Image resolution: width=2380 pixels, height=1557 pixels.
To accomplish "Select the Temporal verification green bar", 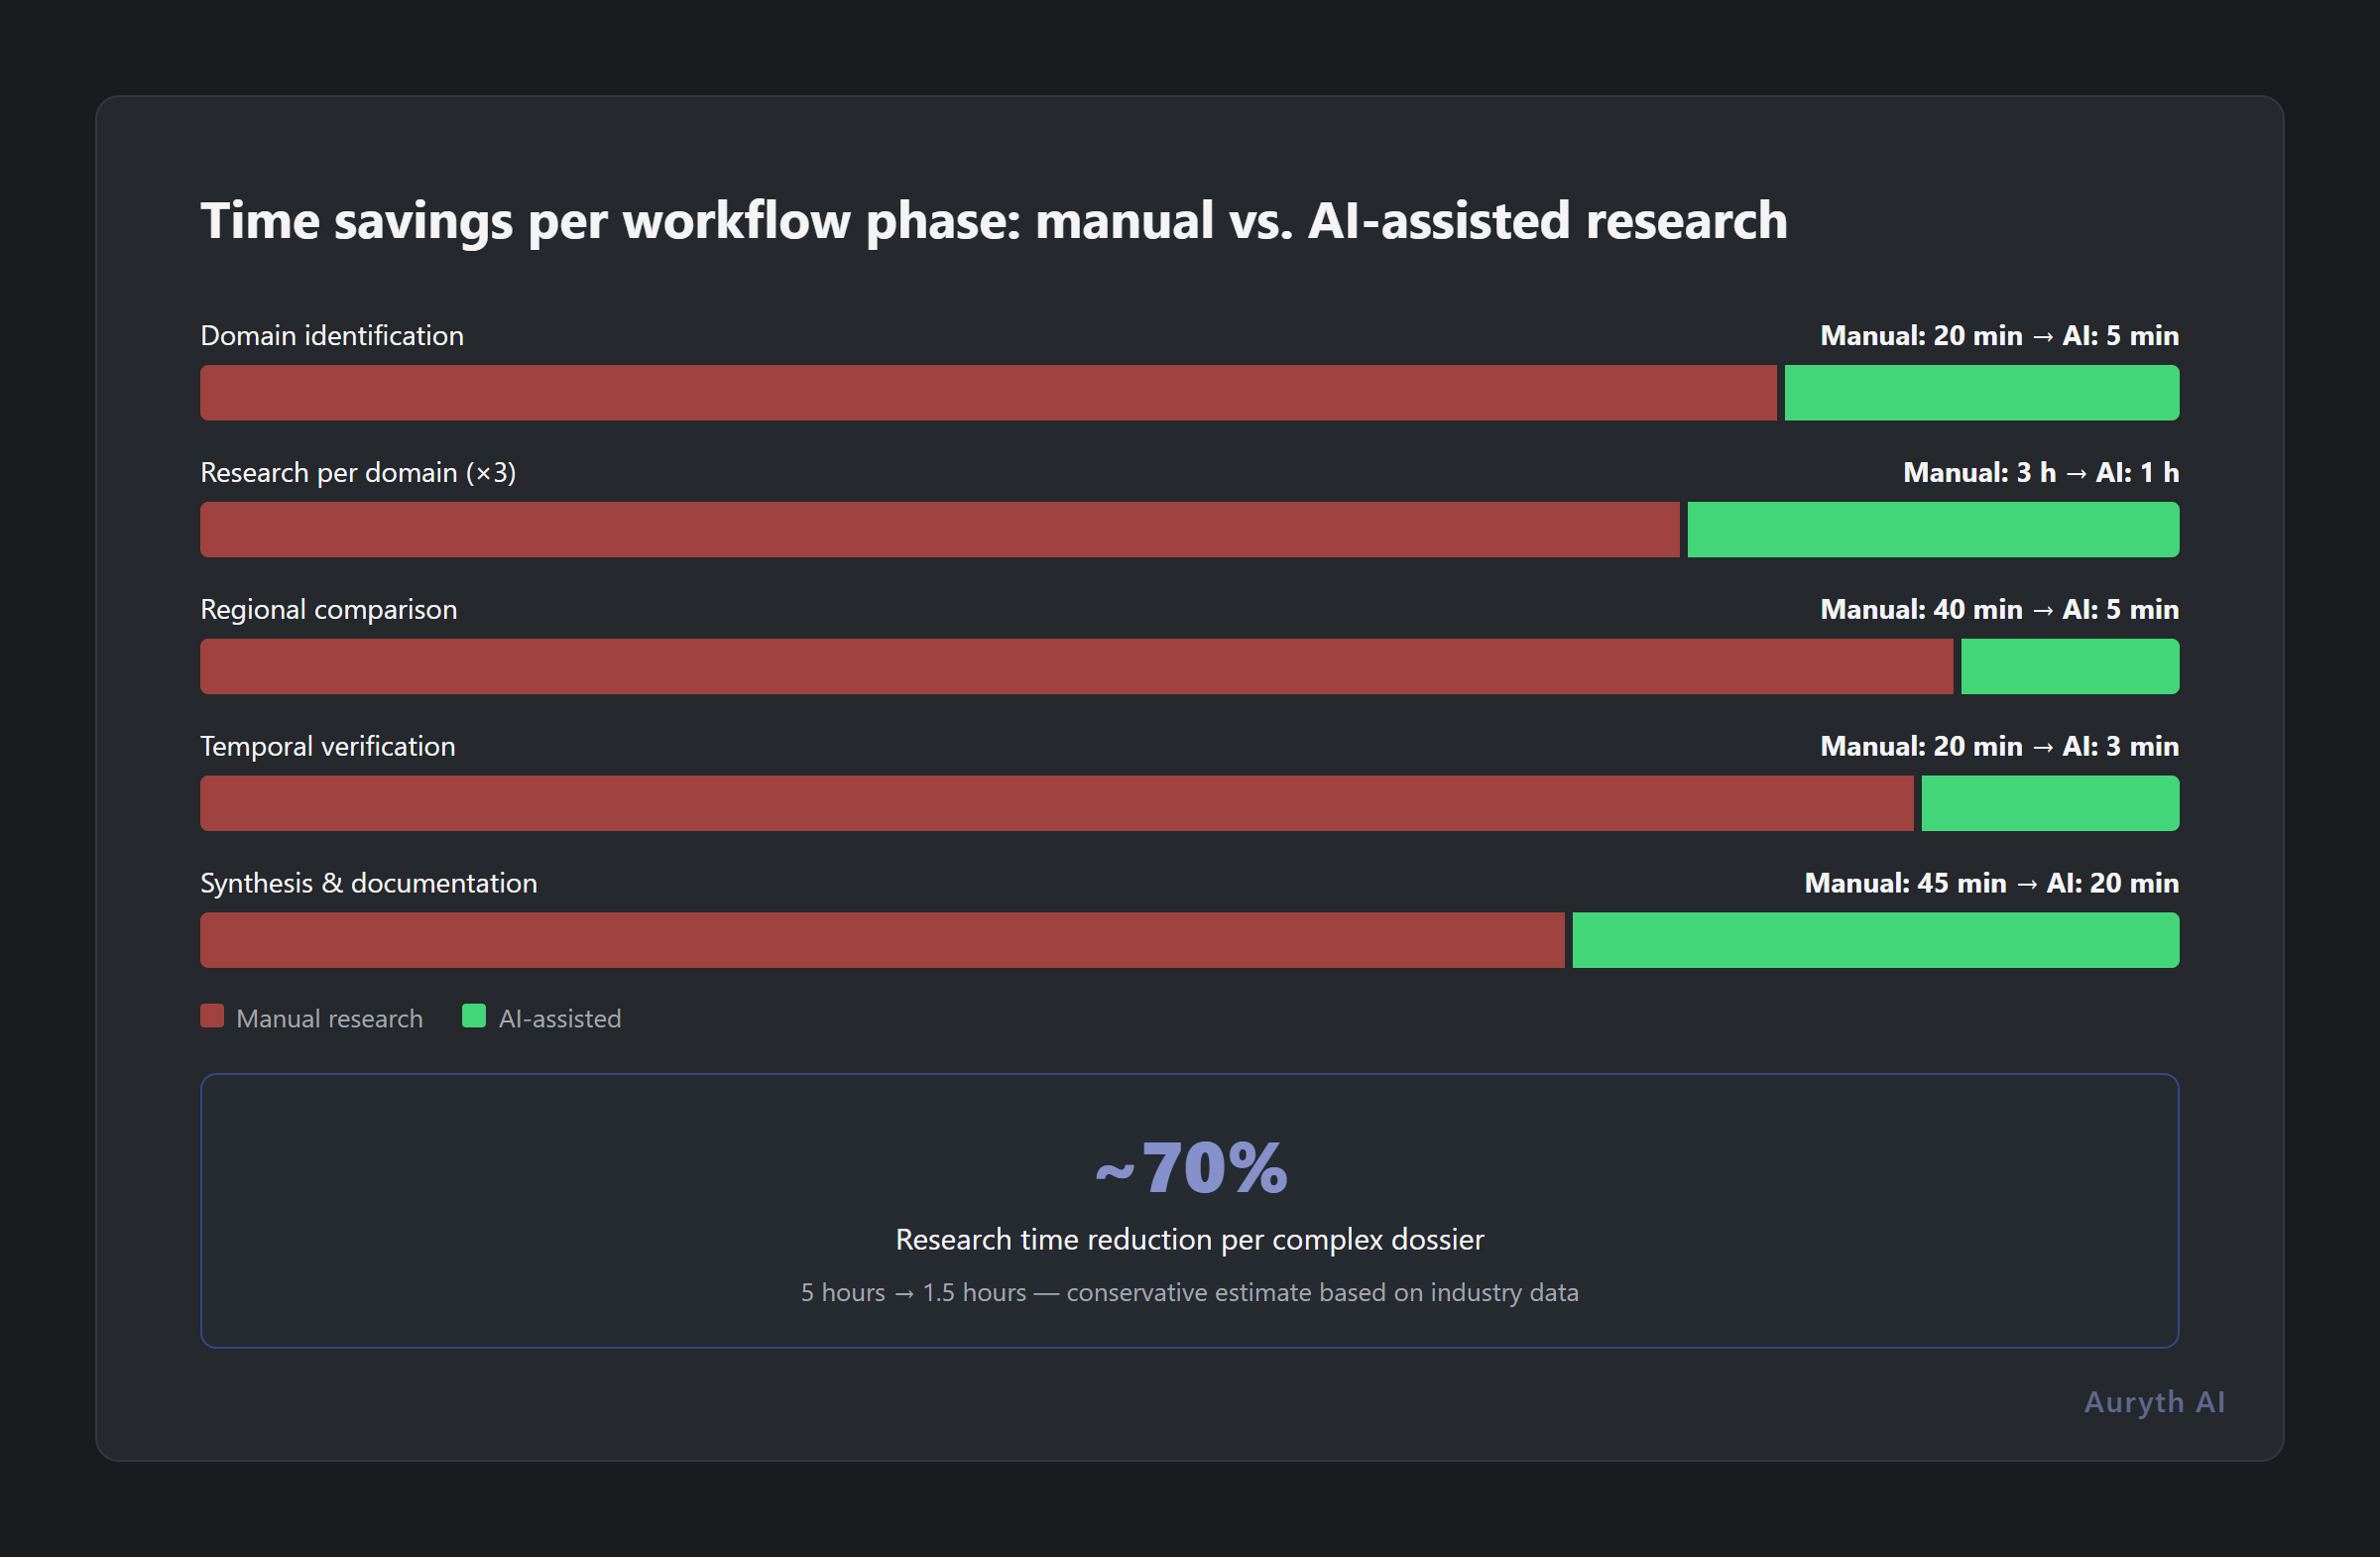I will click(x=2049, y=804).
